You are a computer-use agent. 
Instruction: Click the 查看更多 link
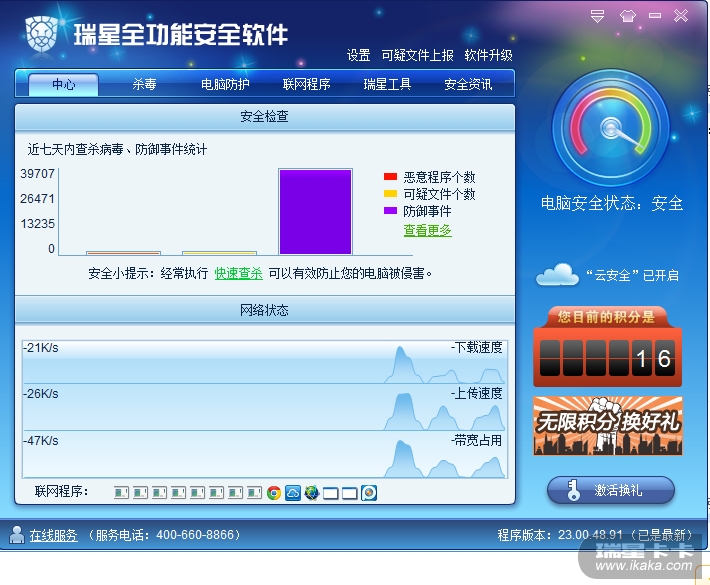(427, 230)
